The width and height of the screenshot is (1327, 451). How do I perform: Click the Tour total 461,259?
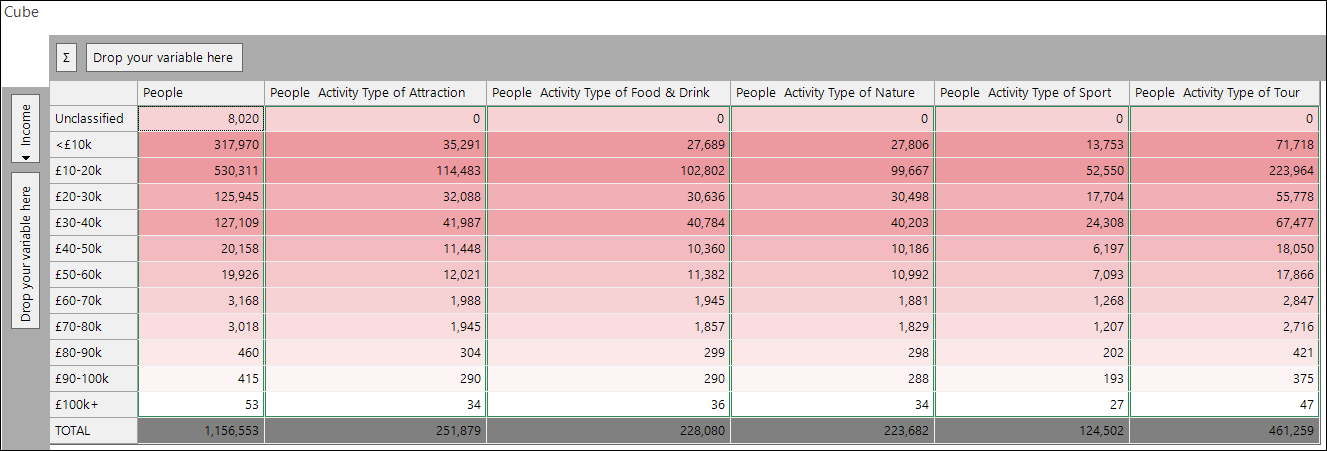click(1225, 430)
